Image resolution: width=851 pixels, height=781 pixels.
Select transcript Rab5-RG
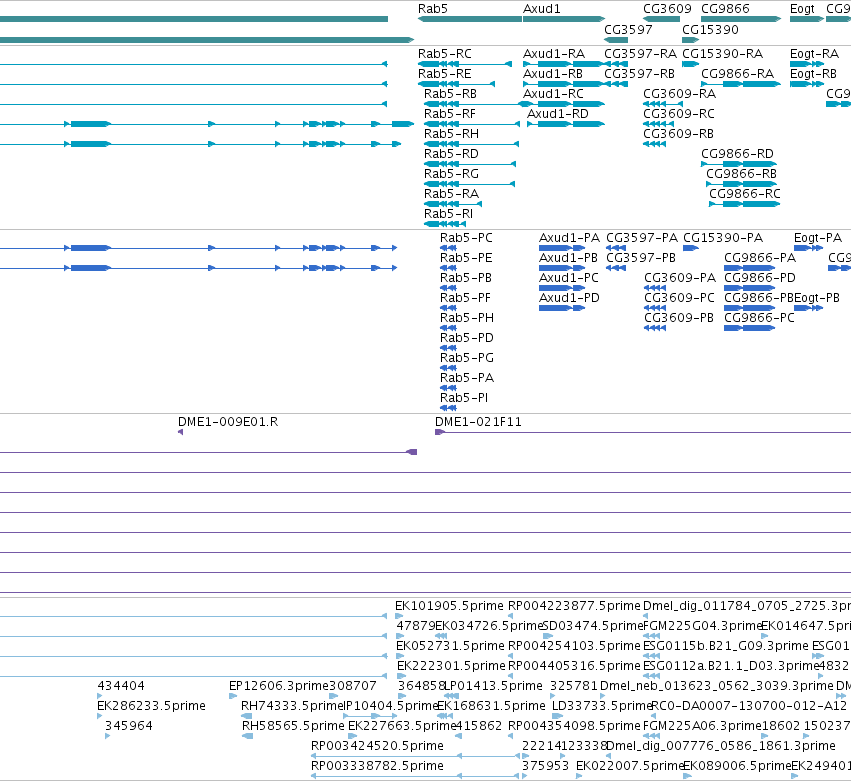(x=451, y=175)
